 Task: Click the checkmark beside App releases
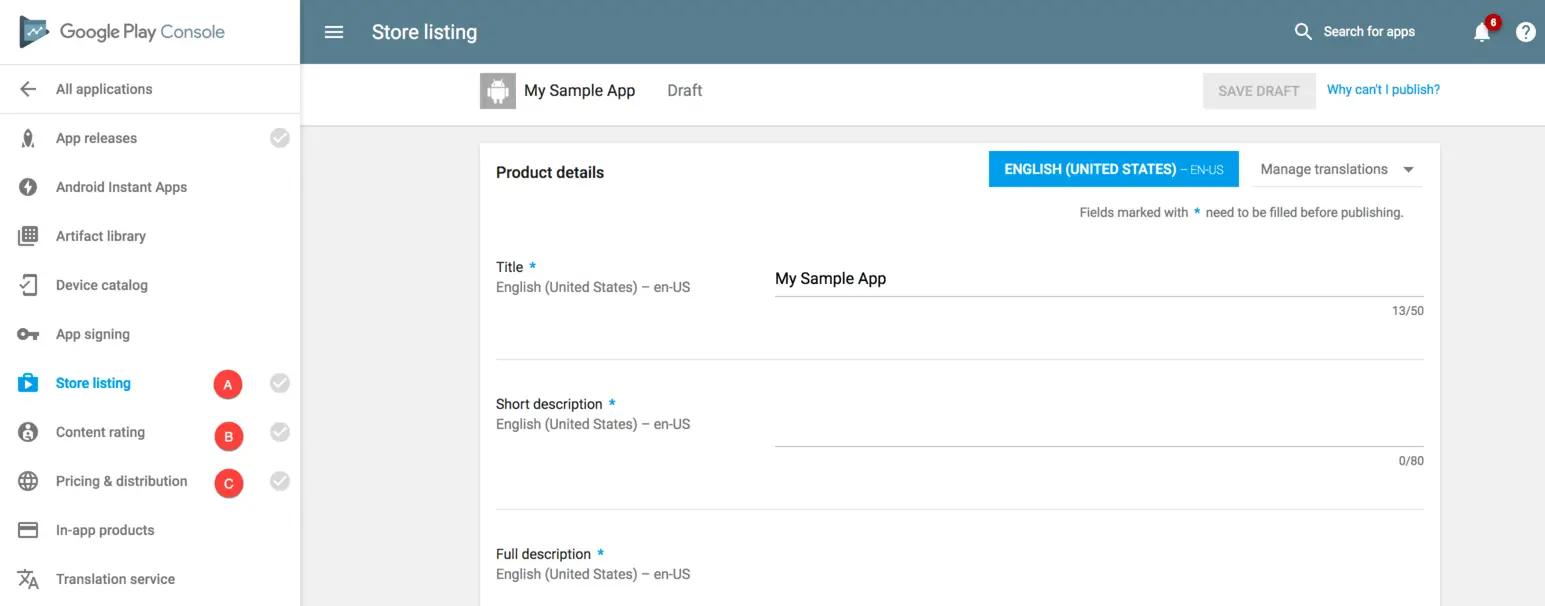pos(280,138)
